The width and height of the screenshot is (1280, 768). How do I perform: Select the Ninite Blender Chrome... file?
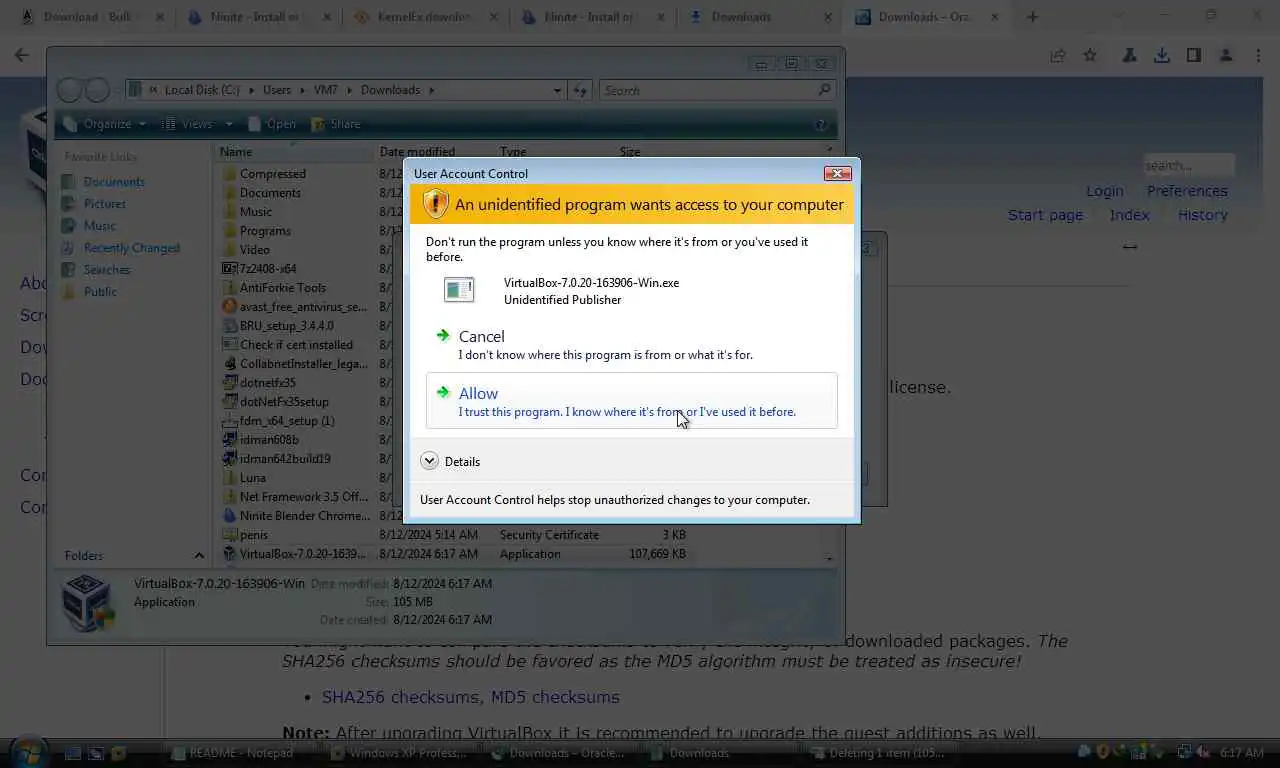pyautogui.click(x=295, y=516)
